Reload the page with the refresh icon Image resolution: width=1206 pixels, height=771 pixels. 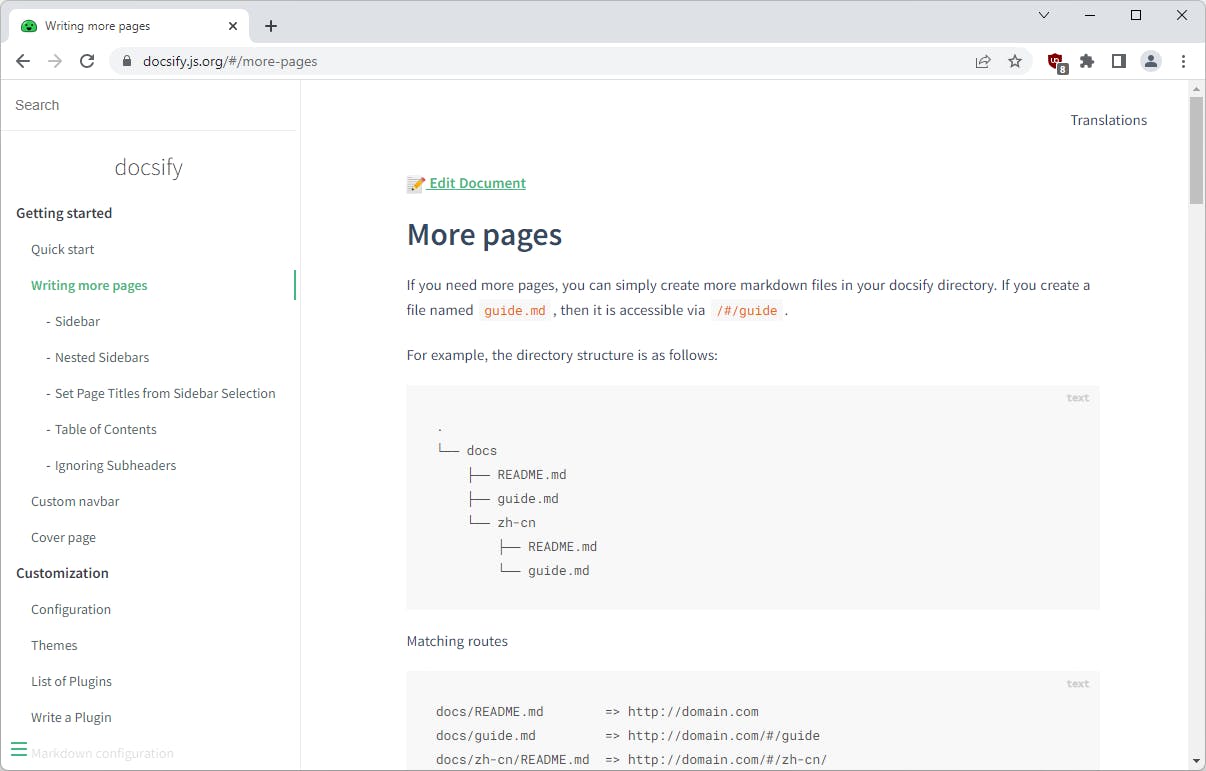click(x=87, y=61)
